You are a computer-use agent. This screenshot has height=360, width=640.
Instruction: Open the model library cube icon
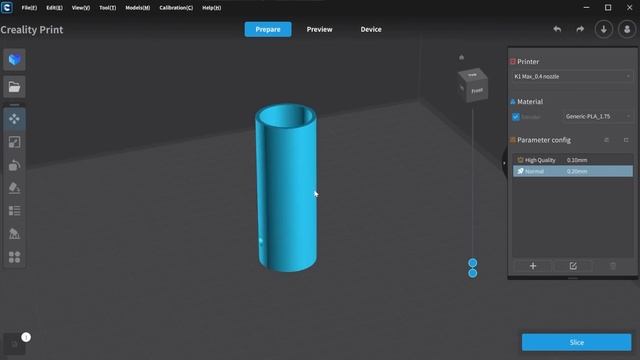[x=14, y=60]
